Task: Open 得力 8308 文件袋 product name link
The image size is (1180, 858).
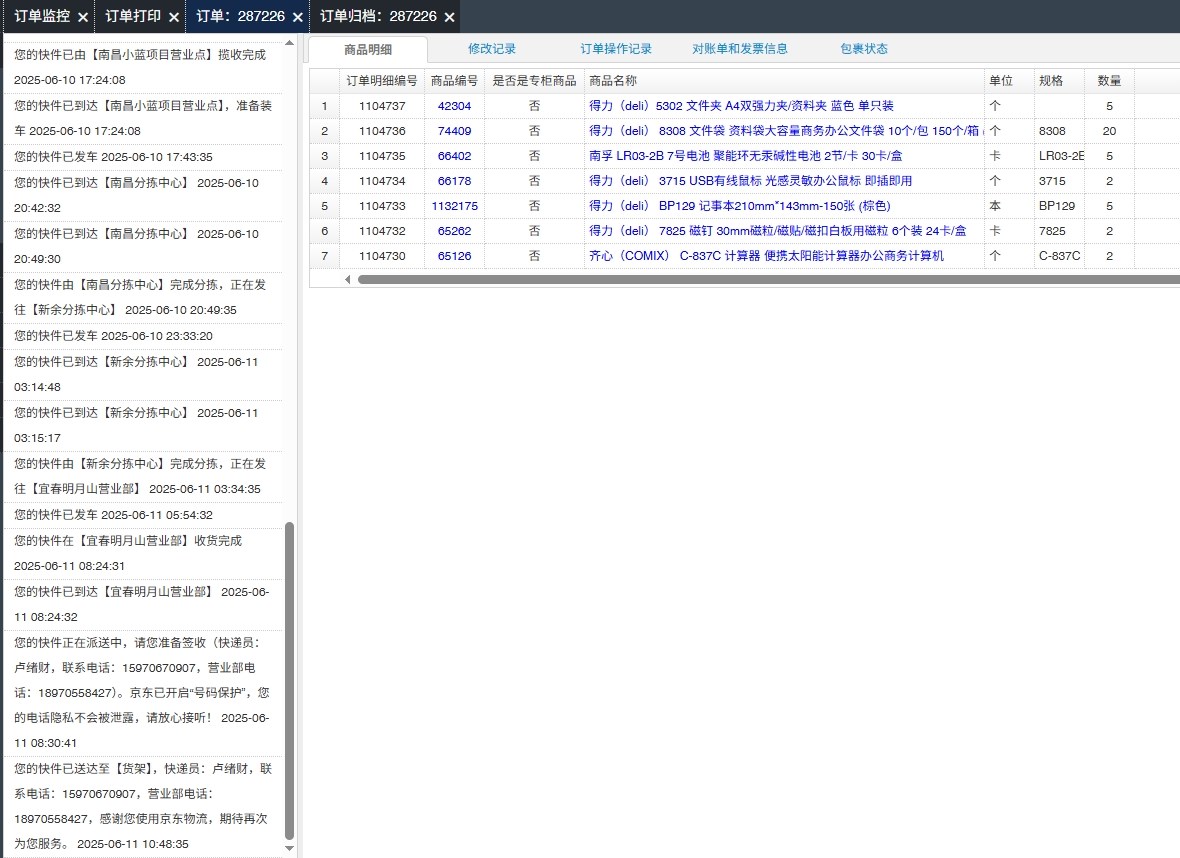Action: (784, 131)
